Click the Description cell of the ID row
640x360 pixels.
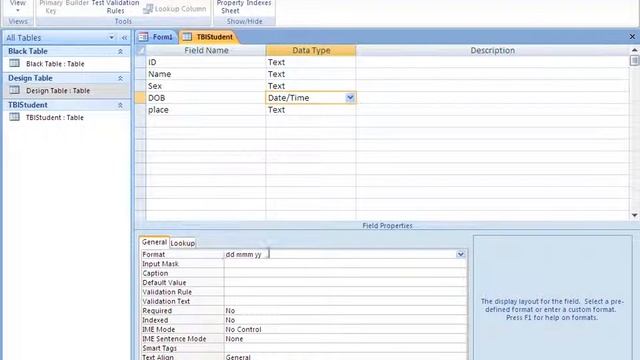click(493, 62)
